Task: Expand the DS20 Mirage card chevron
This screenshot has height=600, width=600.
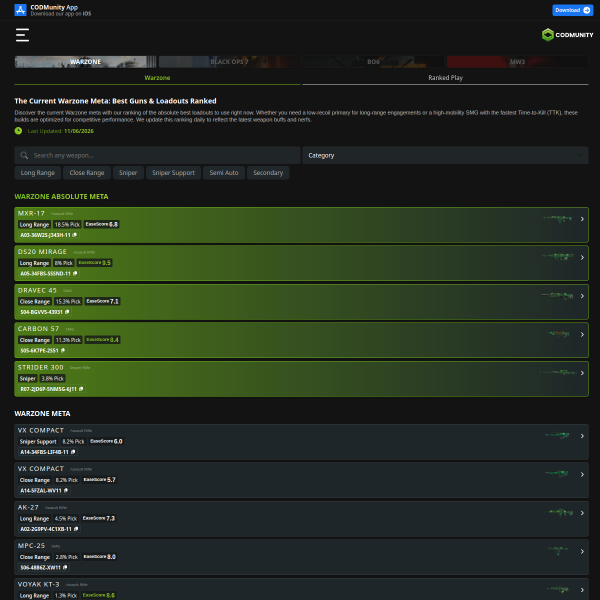Action: [x=582, y=258]
